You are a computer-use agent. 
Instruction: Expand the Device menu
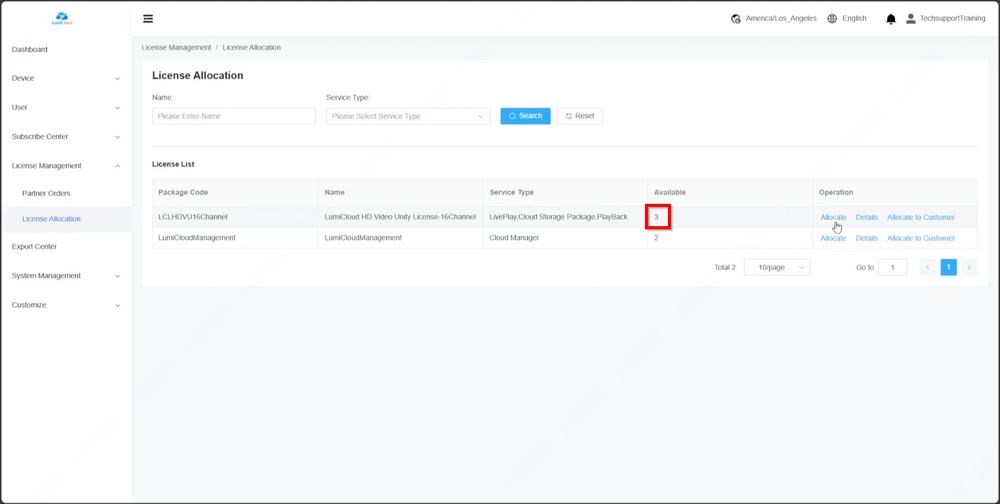(65, 78)
